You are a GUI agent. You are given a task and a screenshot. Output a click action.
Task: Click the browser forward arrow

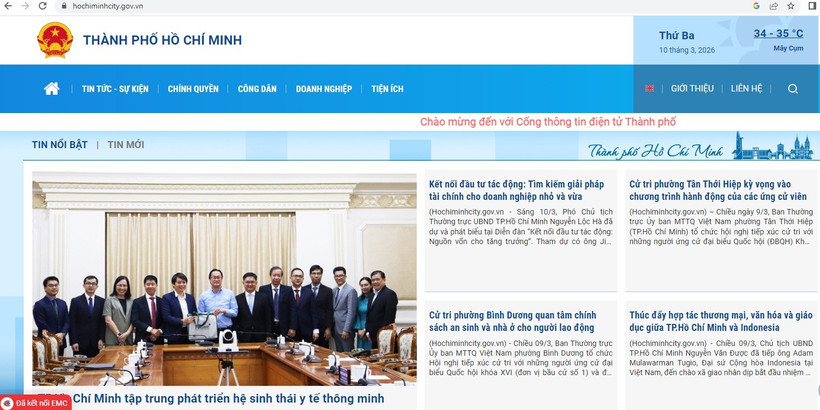(x=25, y=6)
